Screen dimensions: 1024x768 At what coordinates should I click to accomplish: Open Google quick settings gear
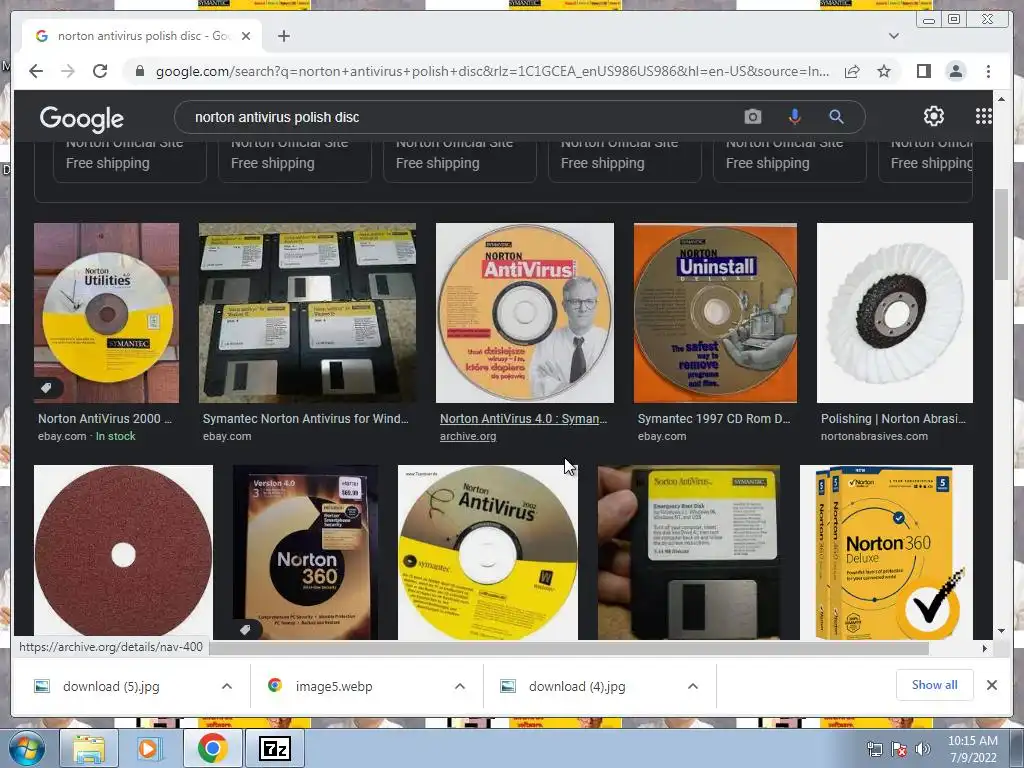tap(933, 116)
